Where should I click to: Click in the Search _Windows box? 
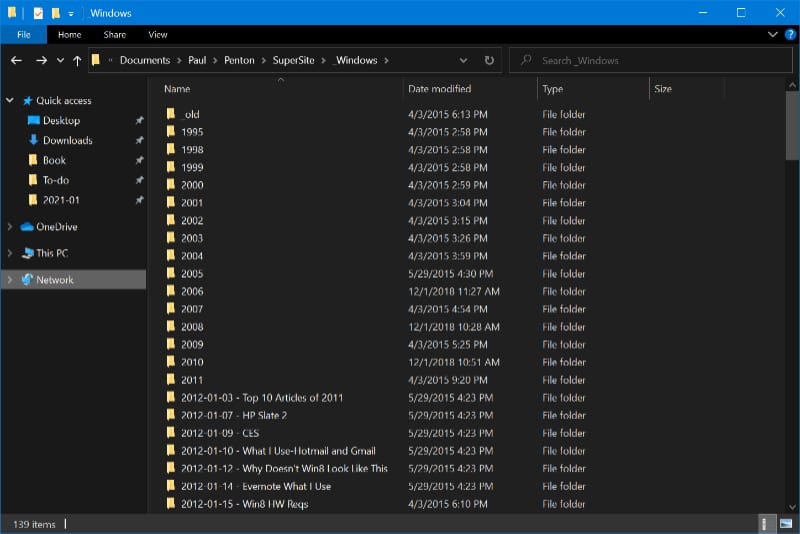[650, 60]
